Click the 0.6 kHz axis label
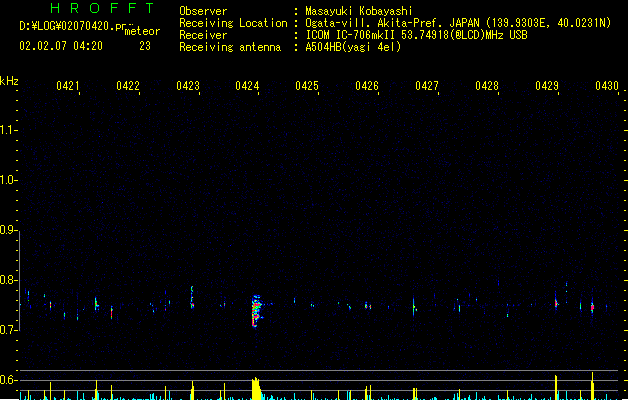 (8, 380)
